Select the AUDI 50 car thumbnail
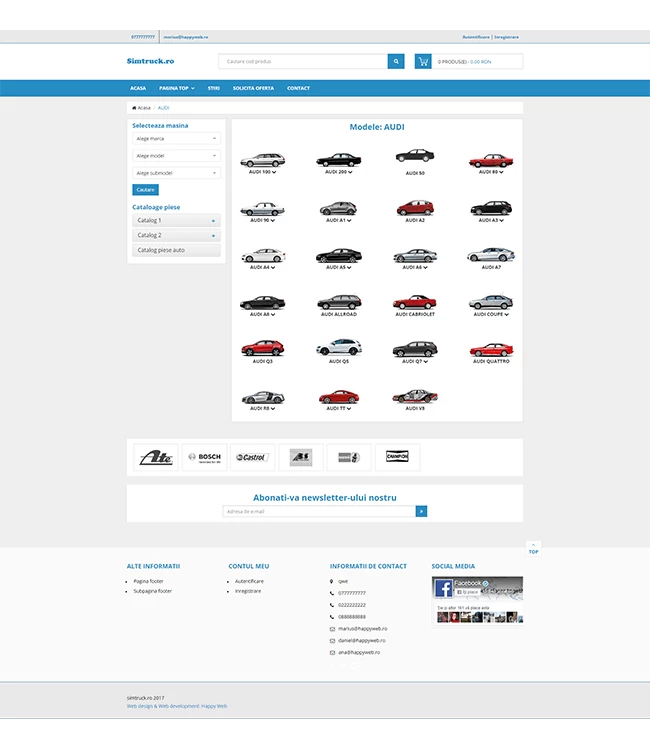The image size is (650, 750). (415, 156)
